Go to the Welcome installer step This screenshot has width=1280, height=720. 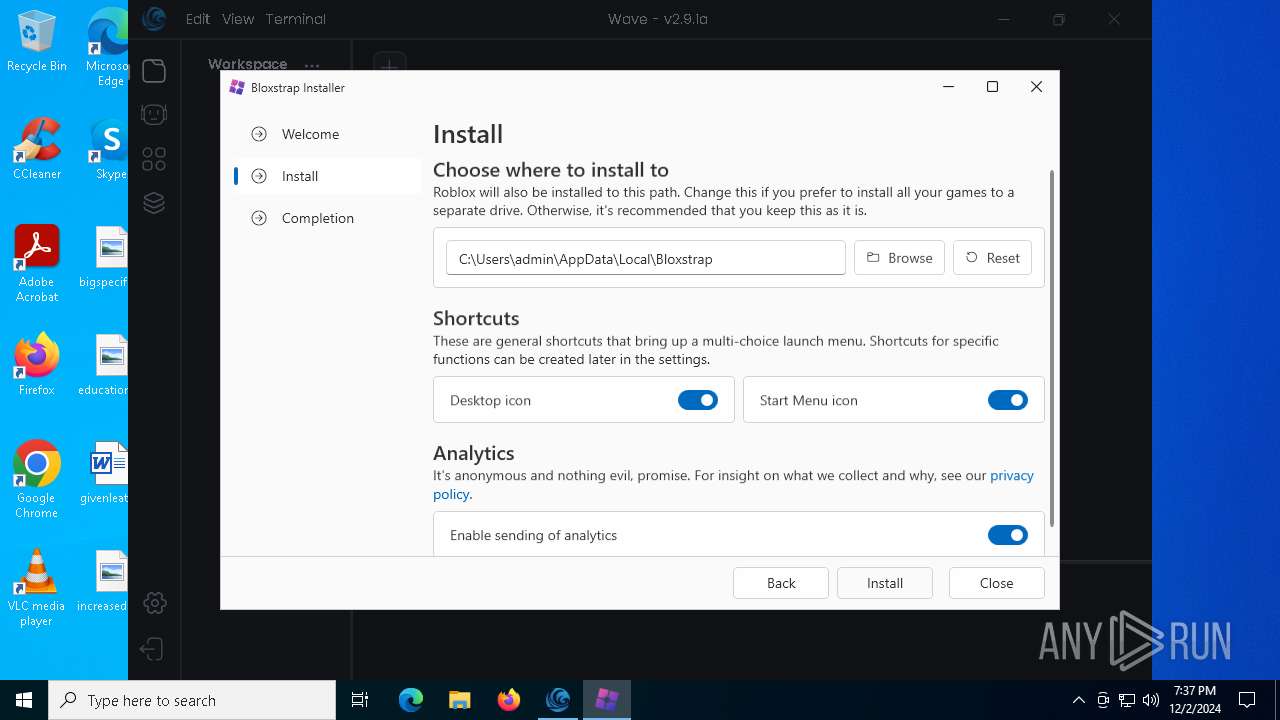[x=327, y=134]
